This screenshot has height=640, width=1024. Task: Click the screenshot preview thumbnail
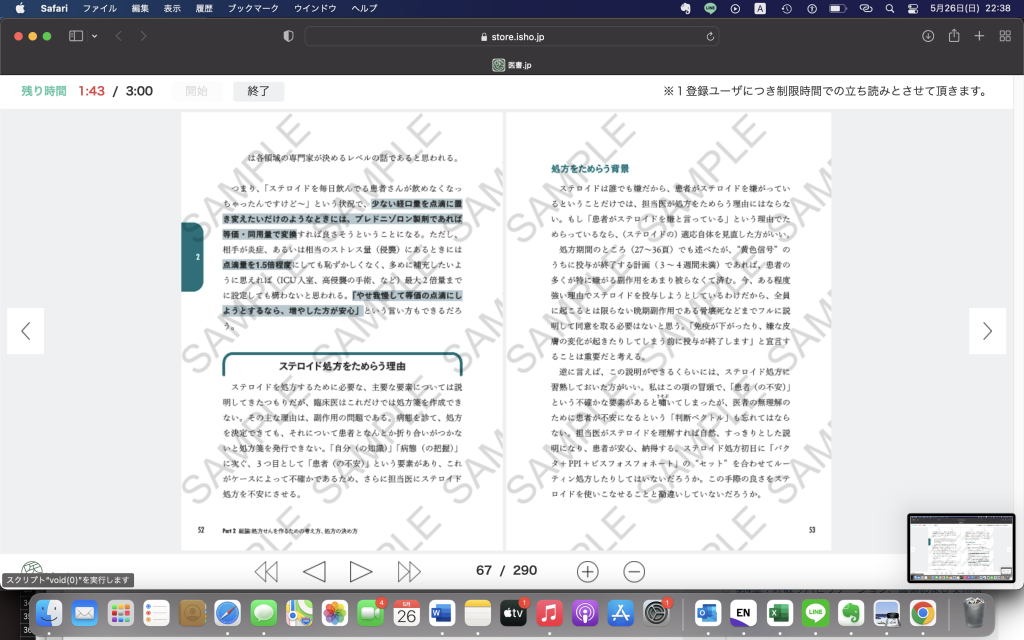click(960, 548)
